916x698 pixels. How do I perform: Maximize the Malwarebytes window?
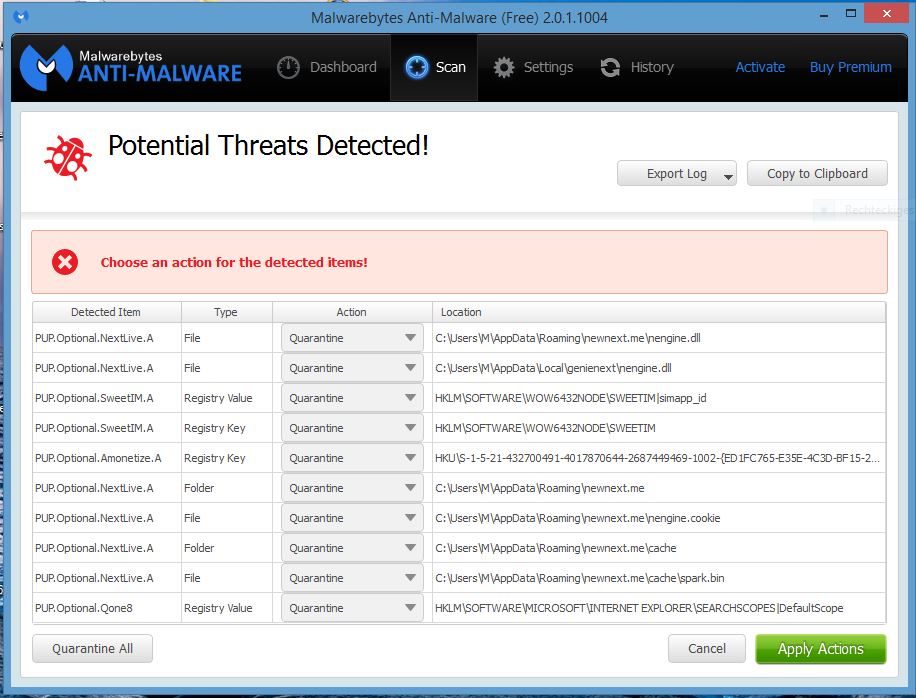point(851,13)
